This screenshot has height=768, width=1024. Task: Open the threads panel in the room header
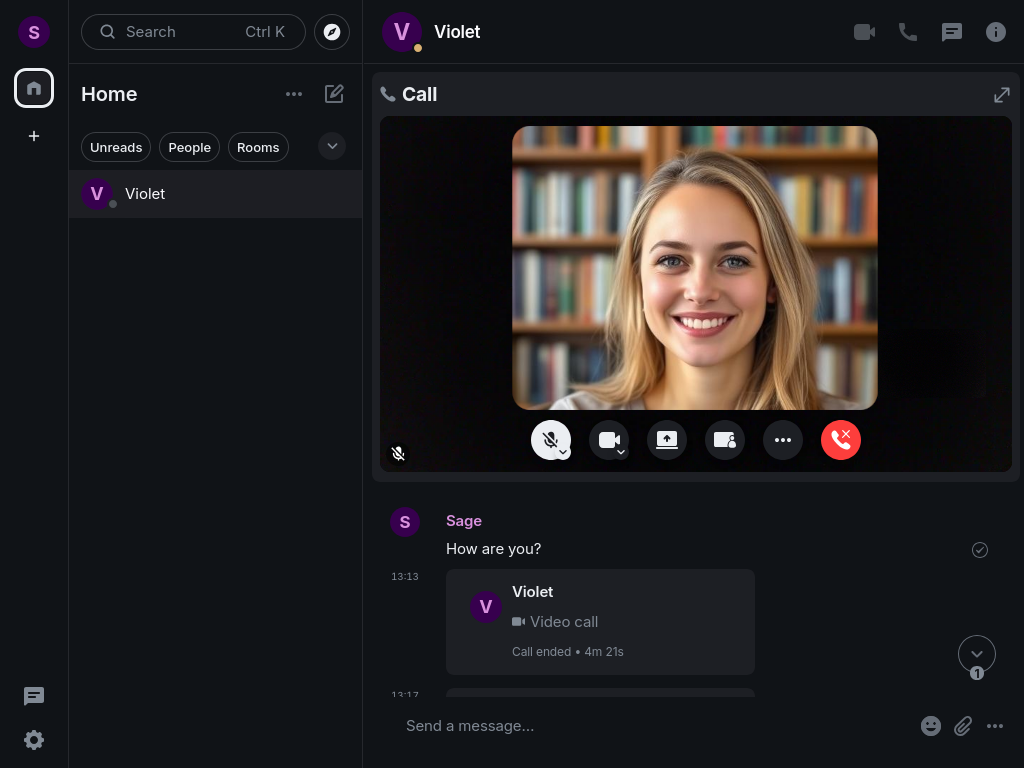952,31
